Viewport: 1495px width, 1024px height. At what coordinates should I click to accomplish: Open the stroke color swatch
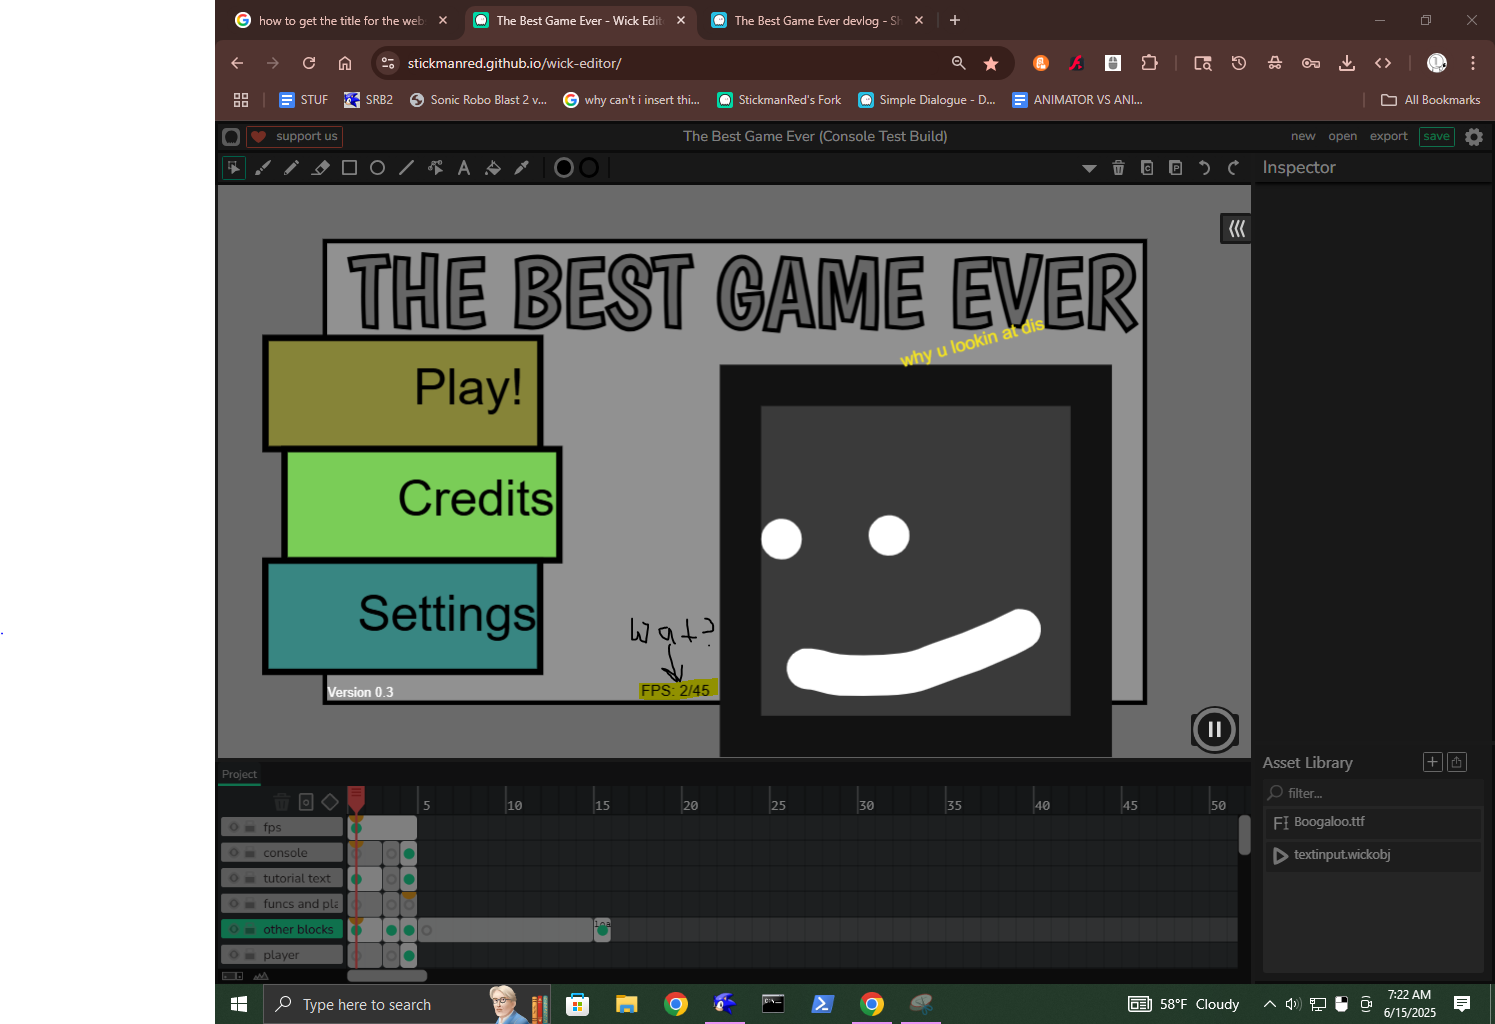click(590, 168)
